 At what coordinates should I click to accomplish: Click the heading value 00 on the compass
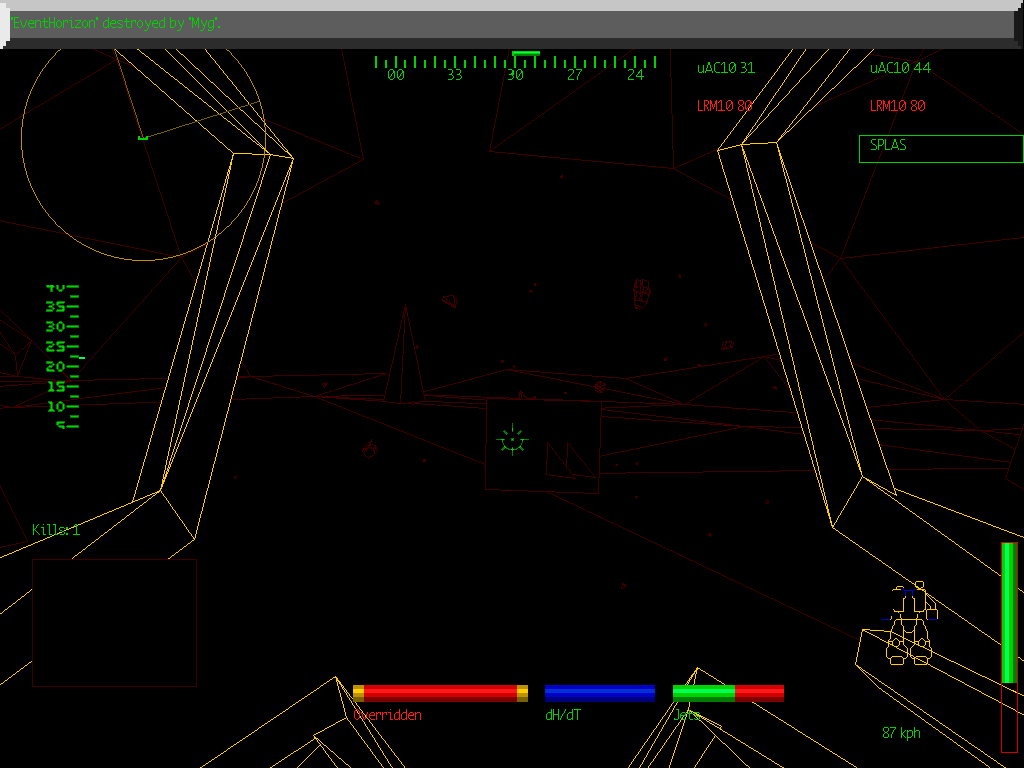(x=394, y=74)
